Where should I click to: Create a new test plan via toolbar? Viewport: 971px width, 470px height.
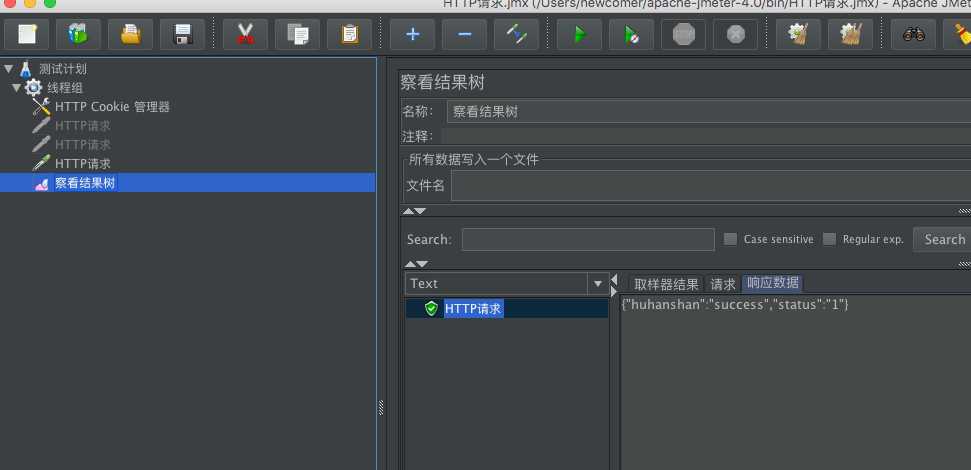26,34
